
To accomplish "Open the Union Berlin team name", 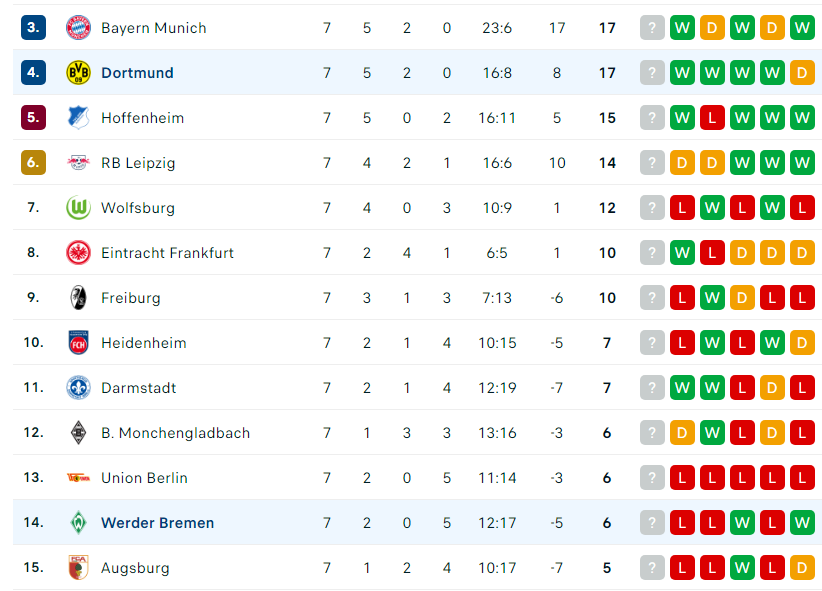I will (x=144, y=478).
